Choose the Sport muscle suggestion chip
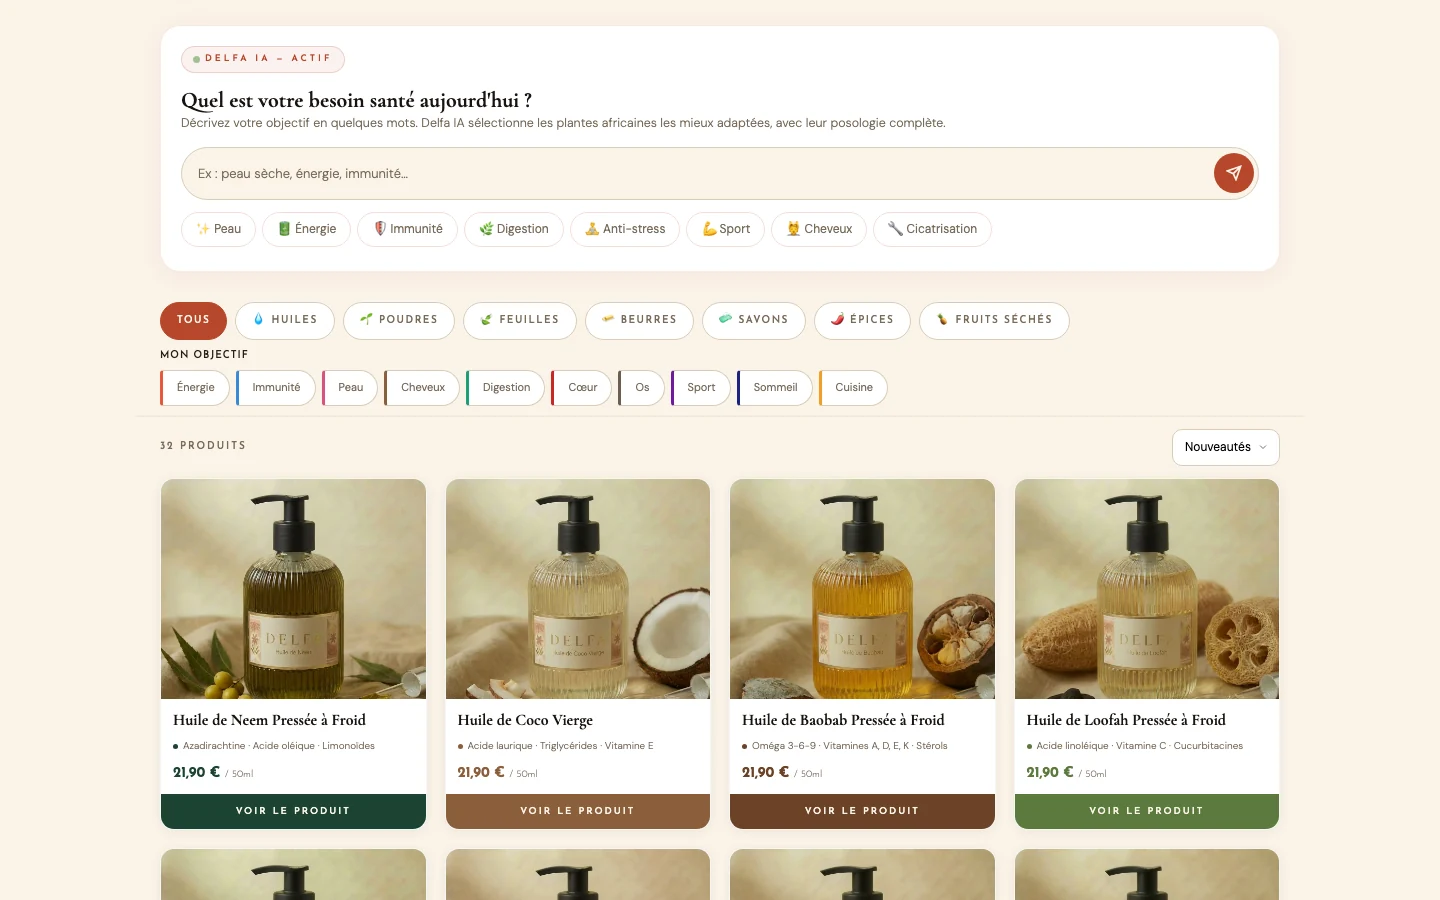 [726, 229]
